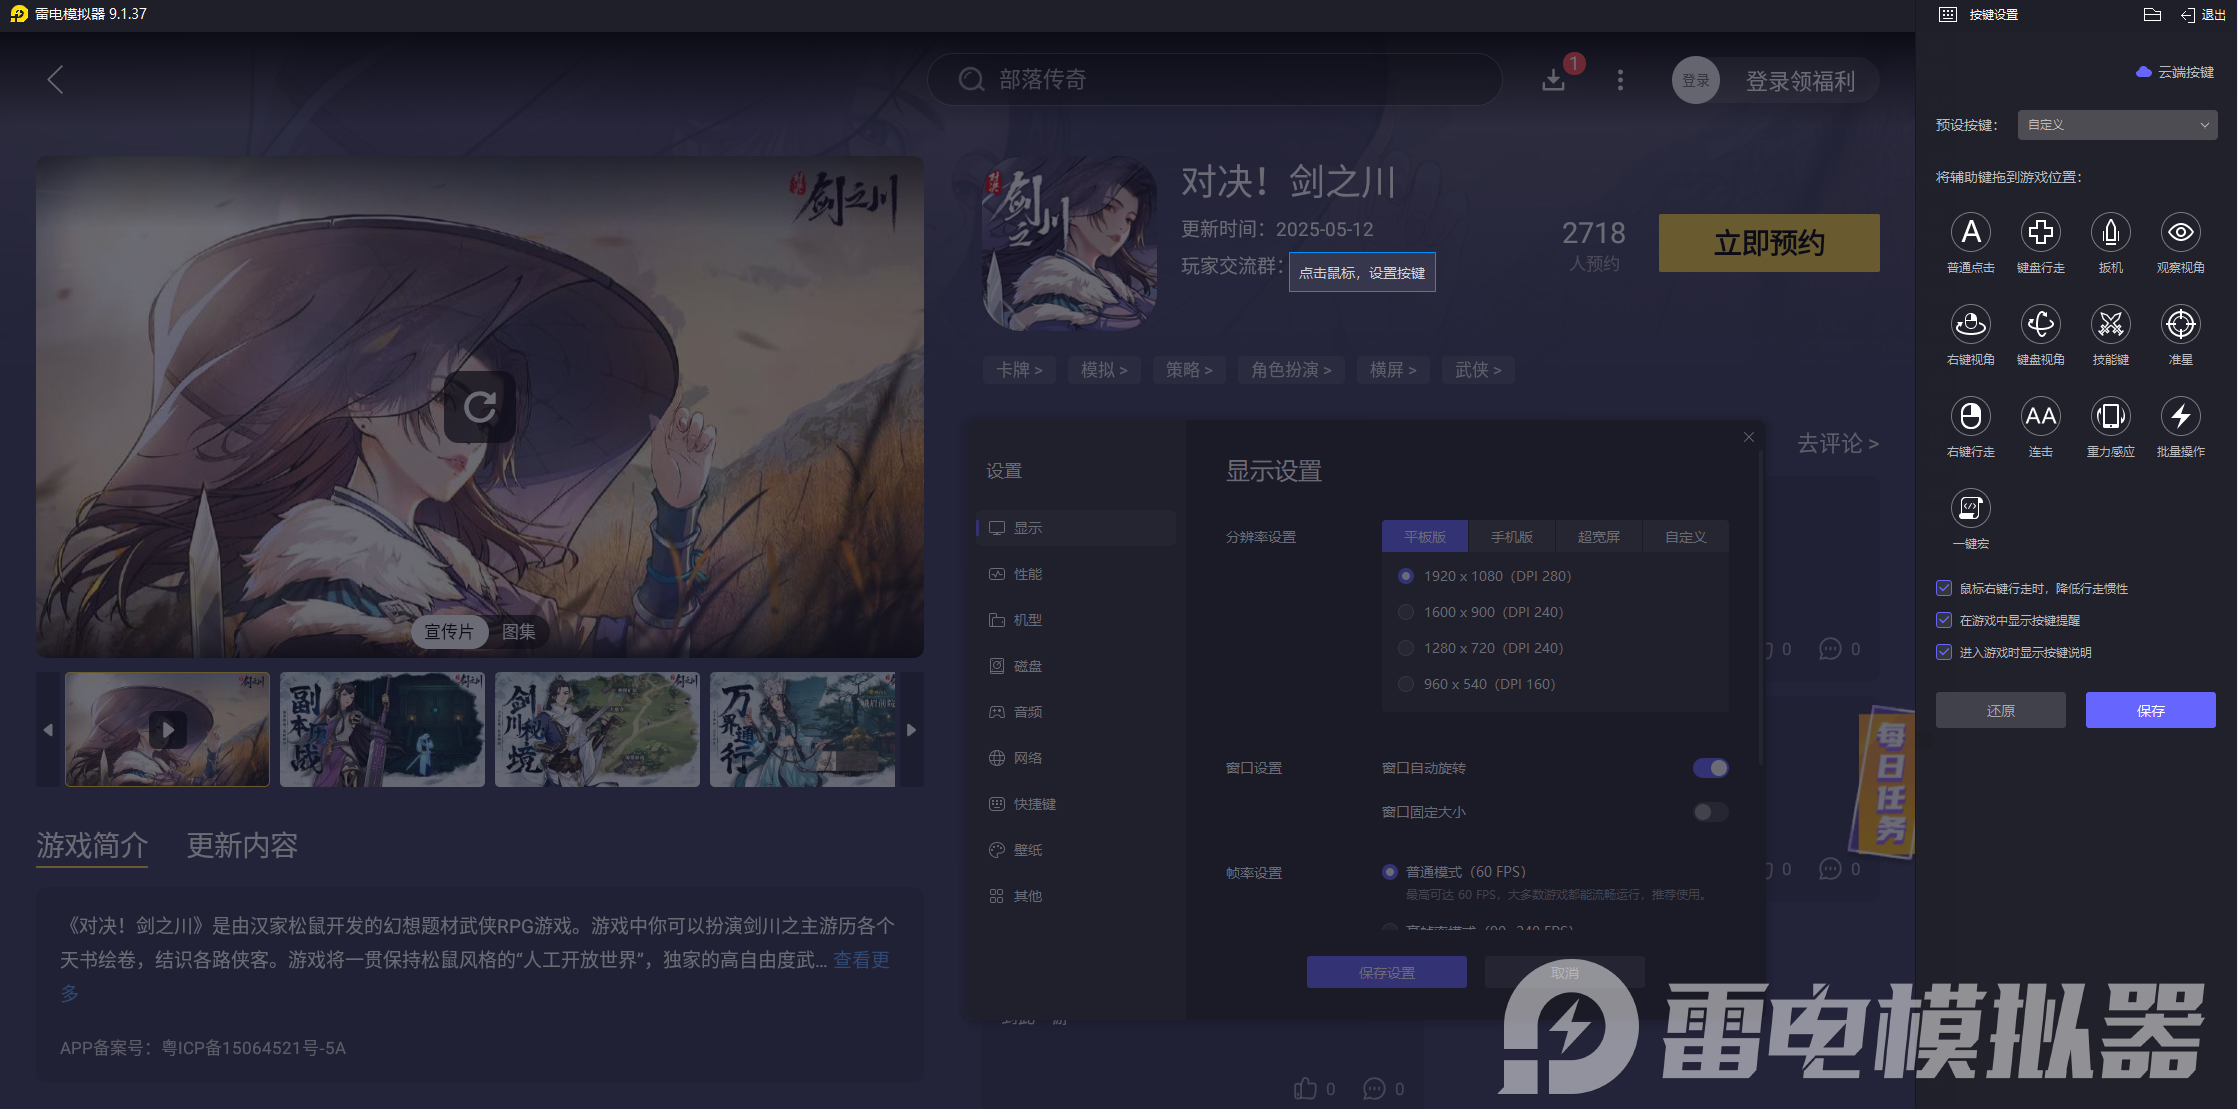Select the 扳机 trigger key tool
Screen dimensions: 2238x1109
[x=2111, y=232]
